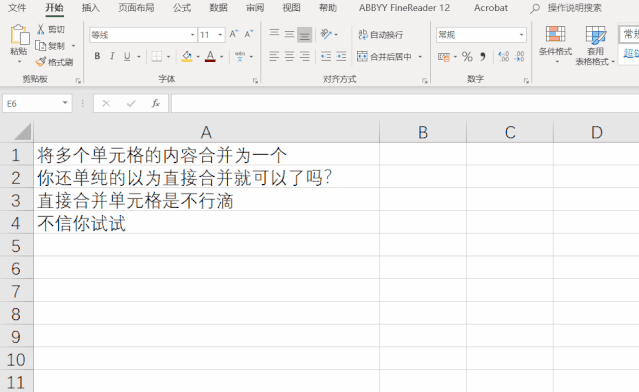This screenshot has width=639, height=392.
Task: Toggle Bold formatting
Action: [97, 56]
